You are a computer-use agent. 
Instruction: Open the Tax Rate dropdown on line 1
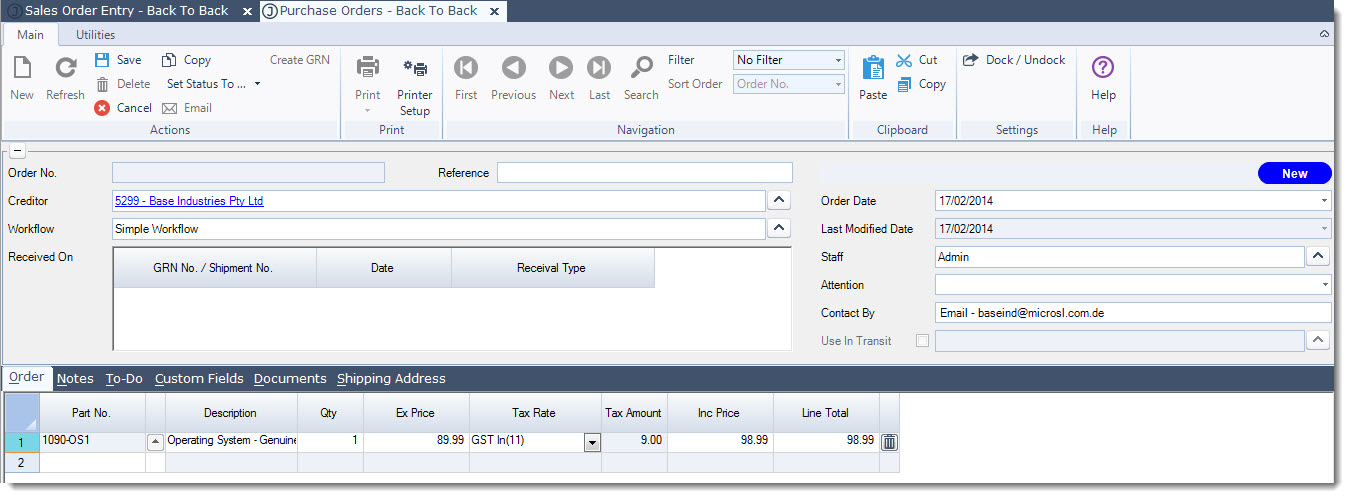[x=592, y=442]
